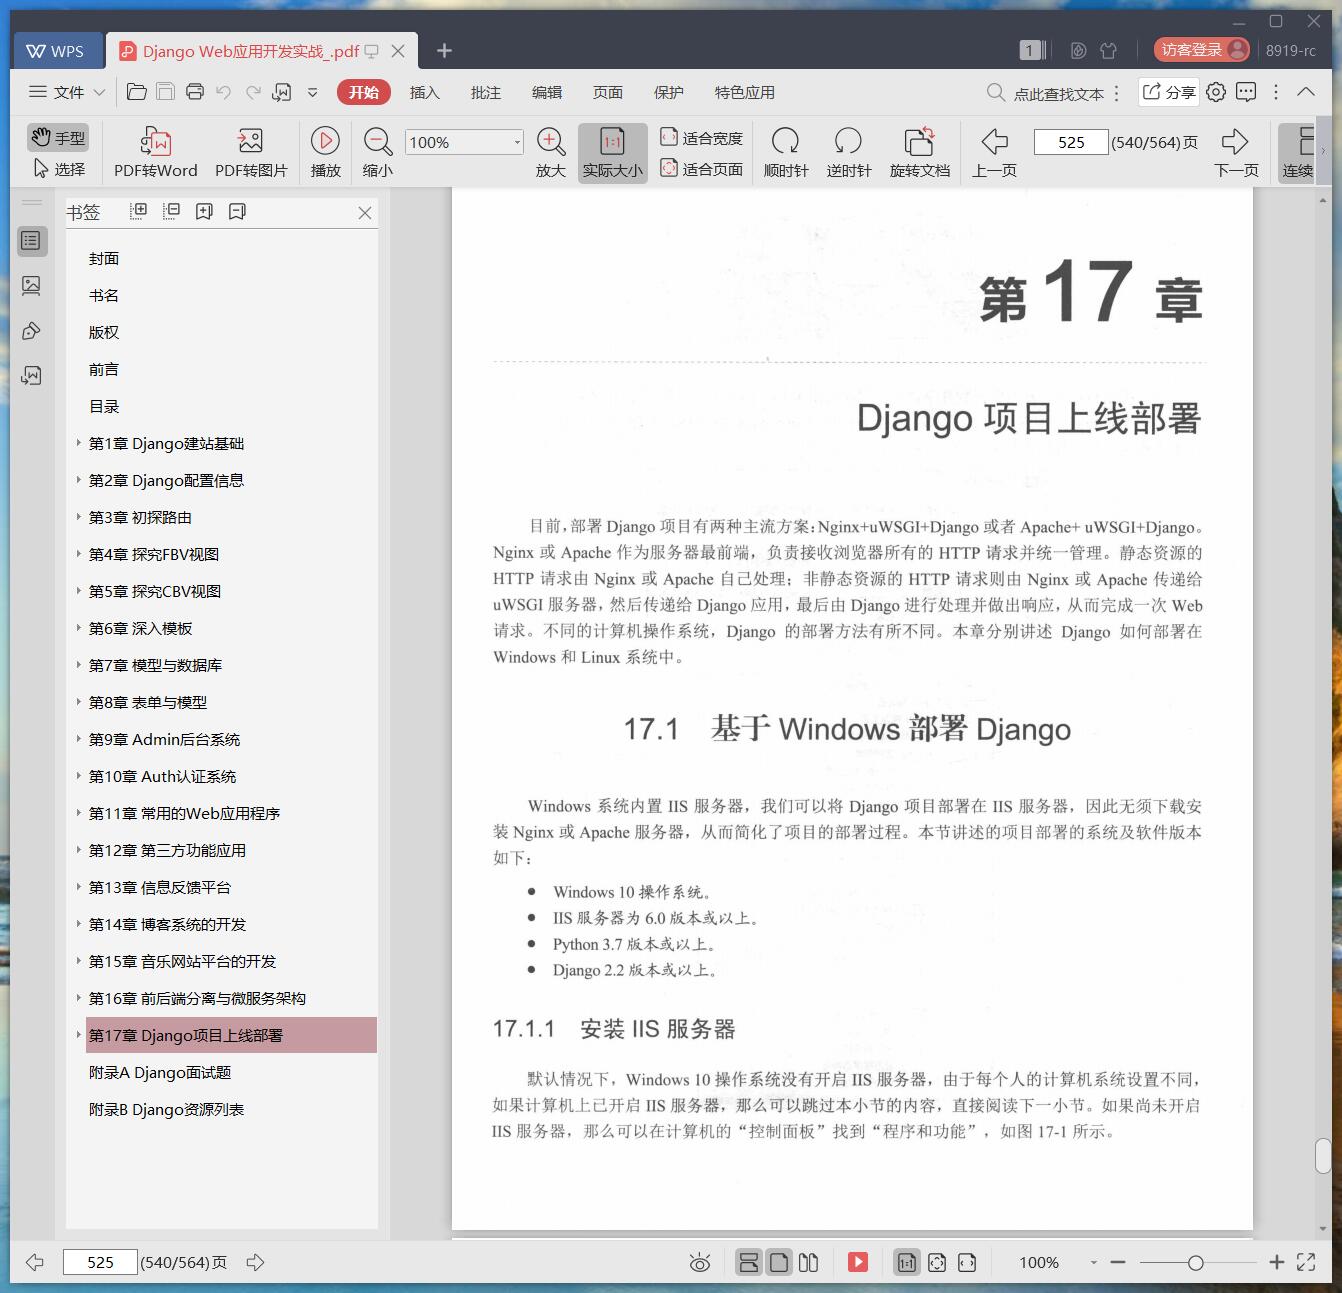Click the document vertical scrollbar thumb

click(1323, 1155)
